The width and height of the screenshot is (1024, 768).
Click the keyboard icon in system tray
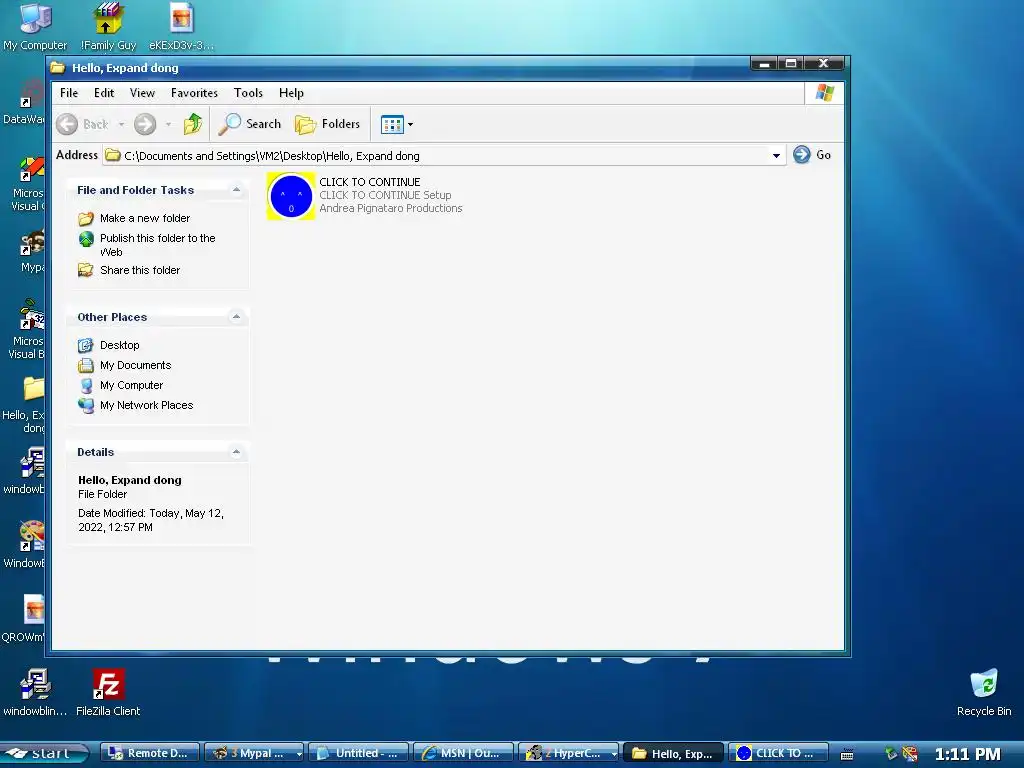point(847,754)
